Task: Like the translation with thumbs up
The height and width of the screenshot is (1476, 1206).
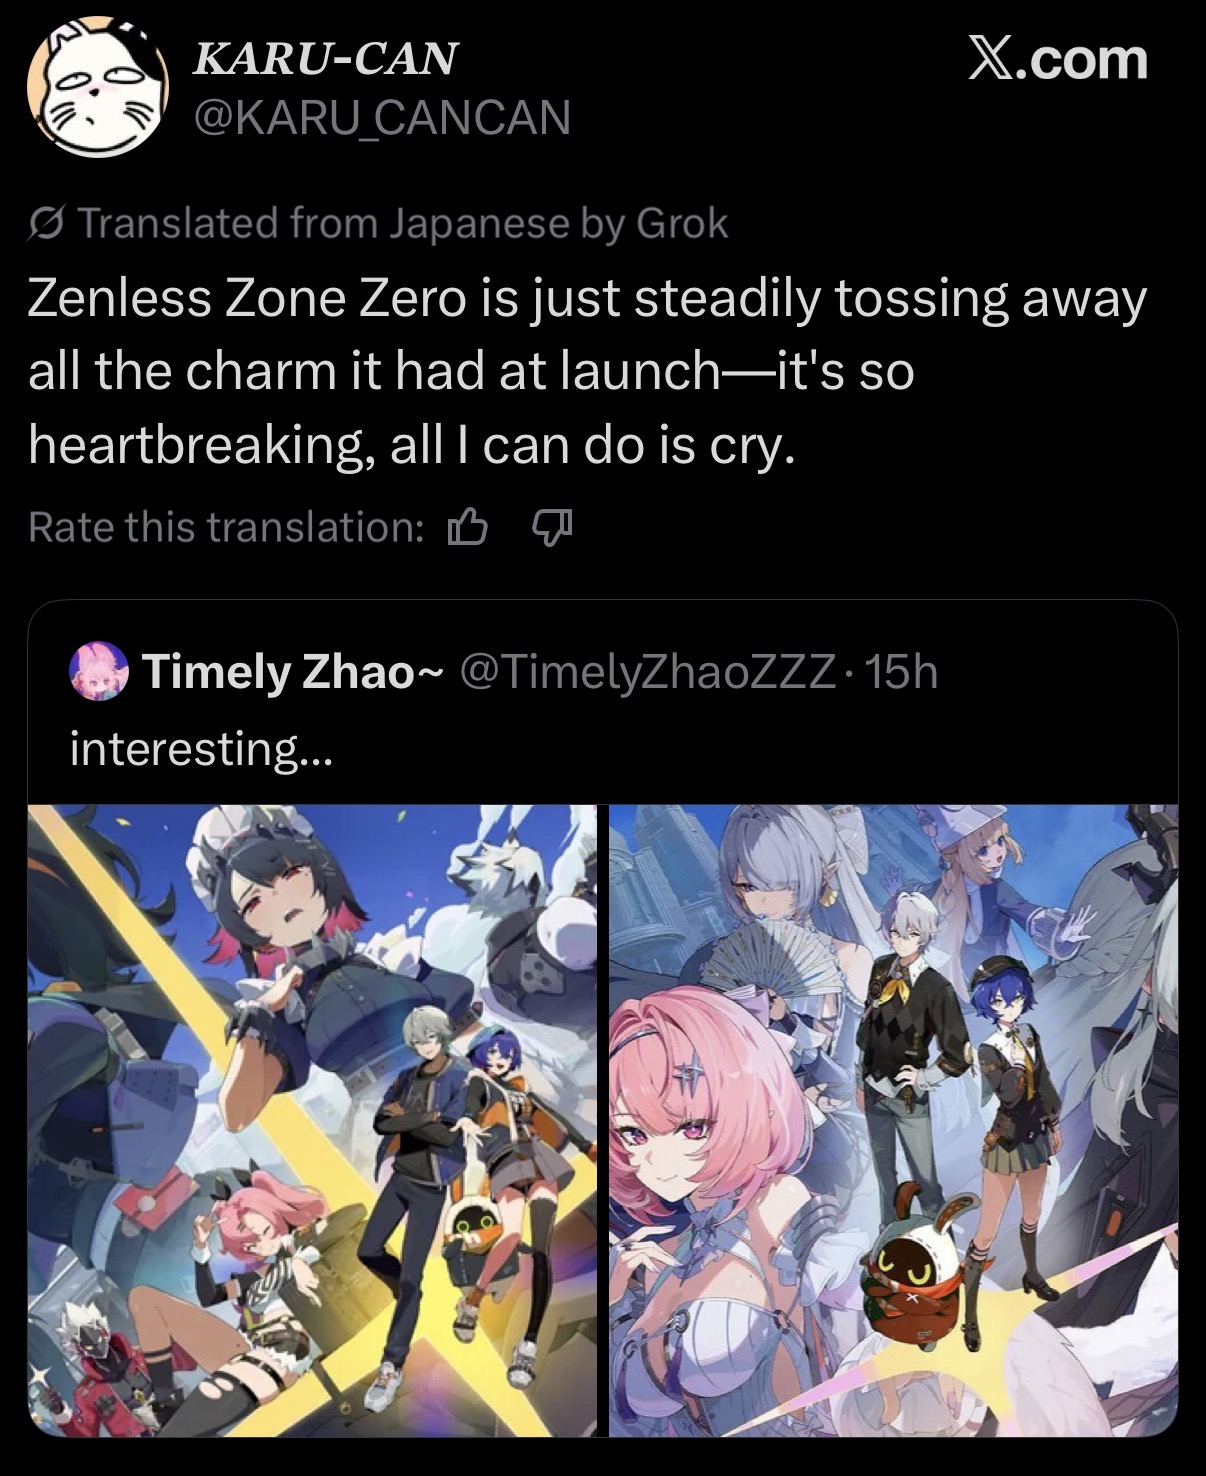Action: [x=467, y=527]
